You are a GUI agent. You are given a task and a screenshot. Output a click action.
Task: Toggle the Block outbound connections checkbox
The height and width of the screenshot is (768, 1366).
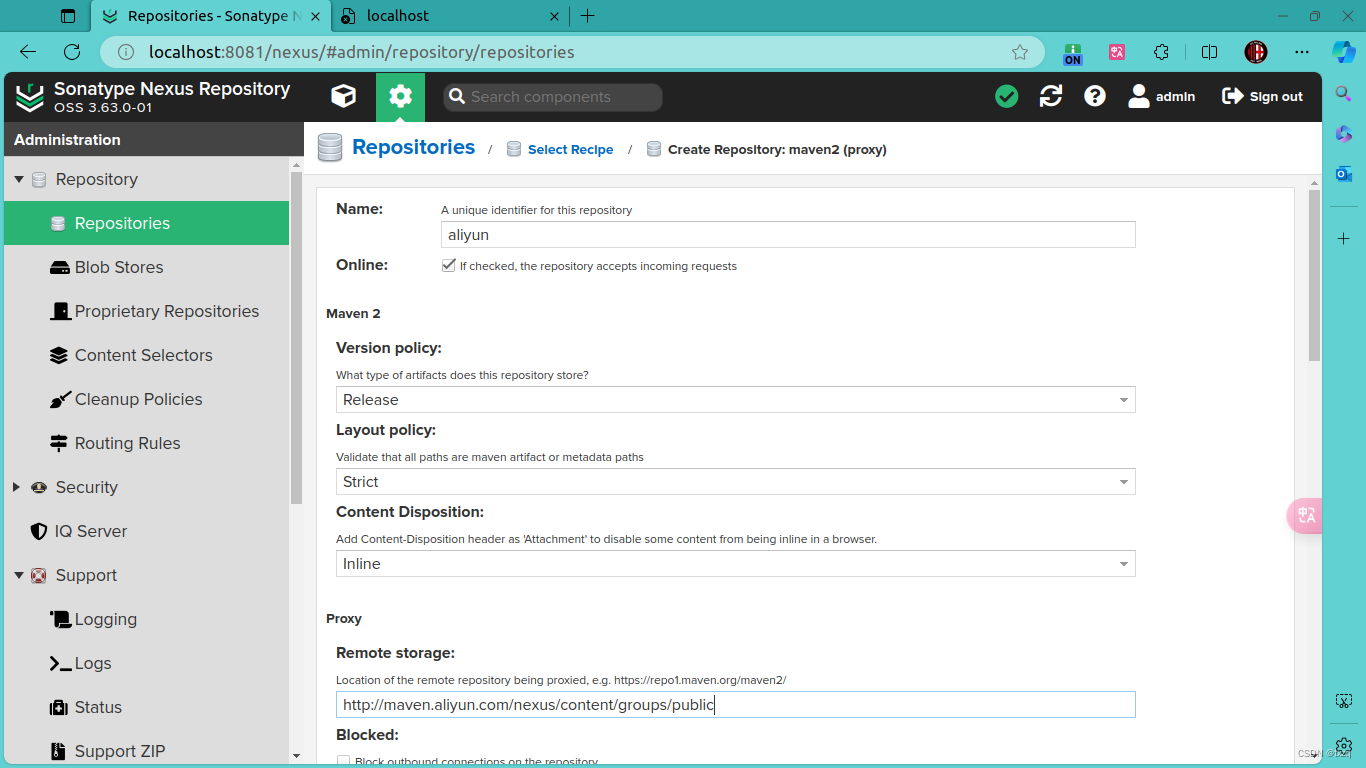point(344,762)
